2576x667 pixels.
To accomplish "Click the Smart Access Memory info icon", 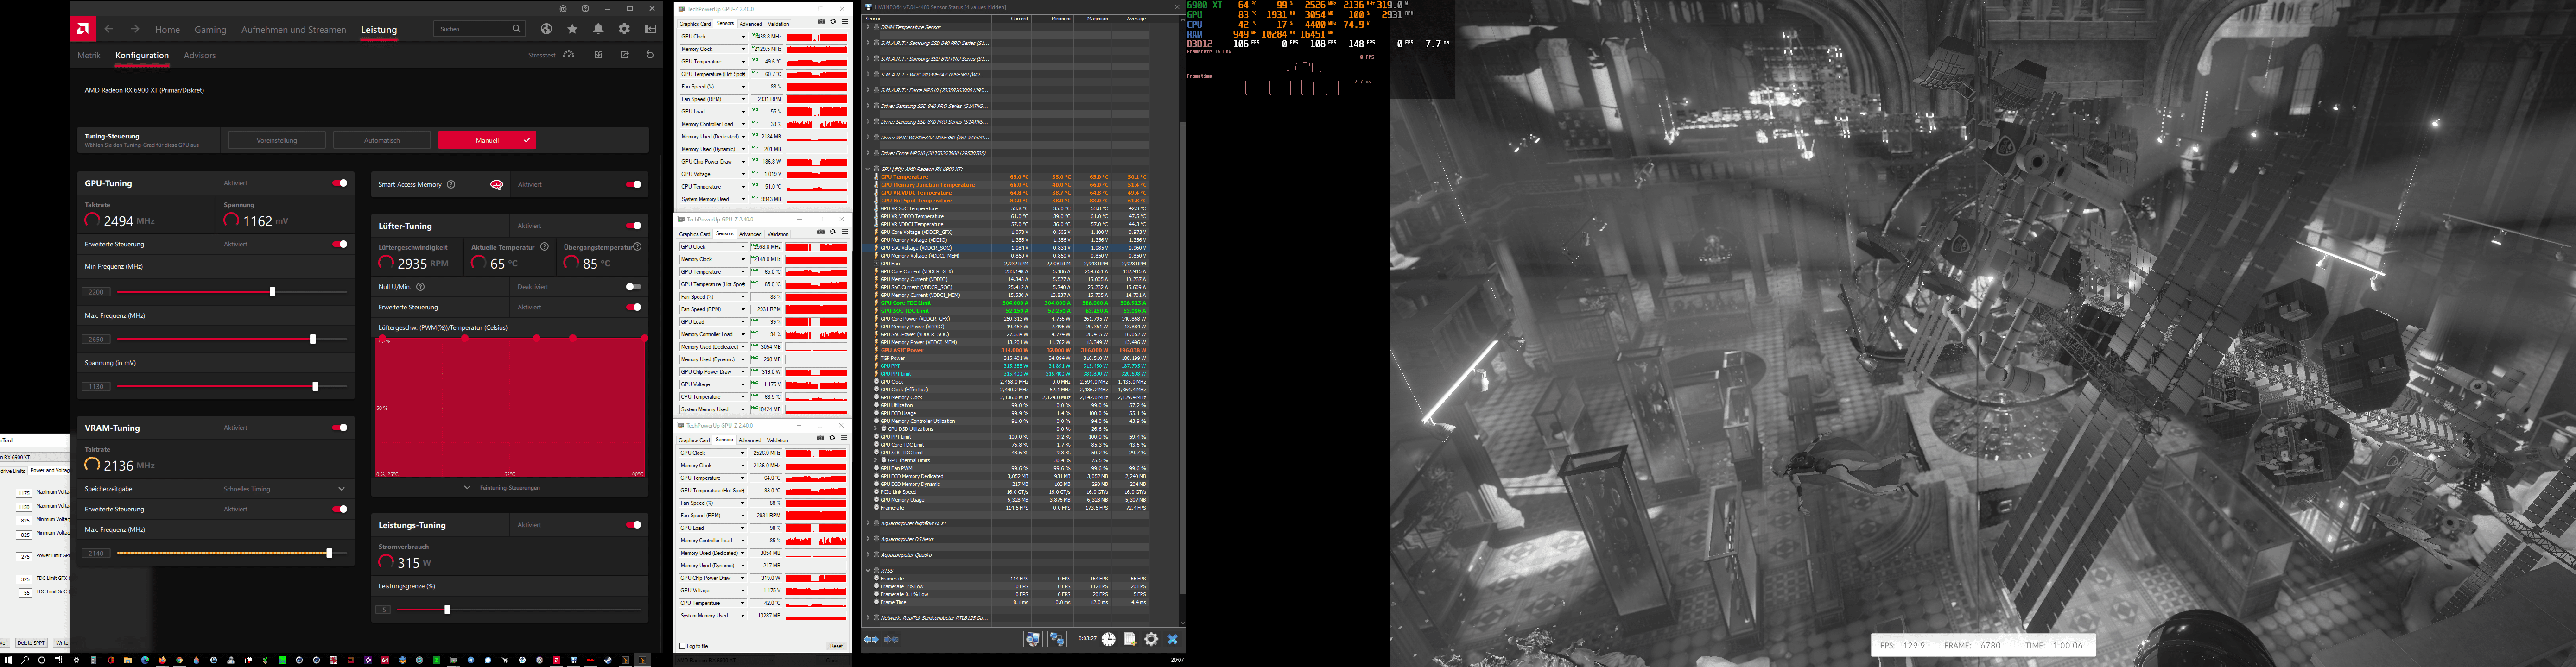I will coord(451,184).
